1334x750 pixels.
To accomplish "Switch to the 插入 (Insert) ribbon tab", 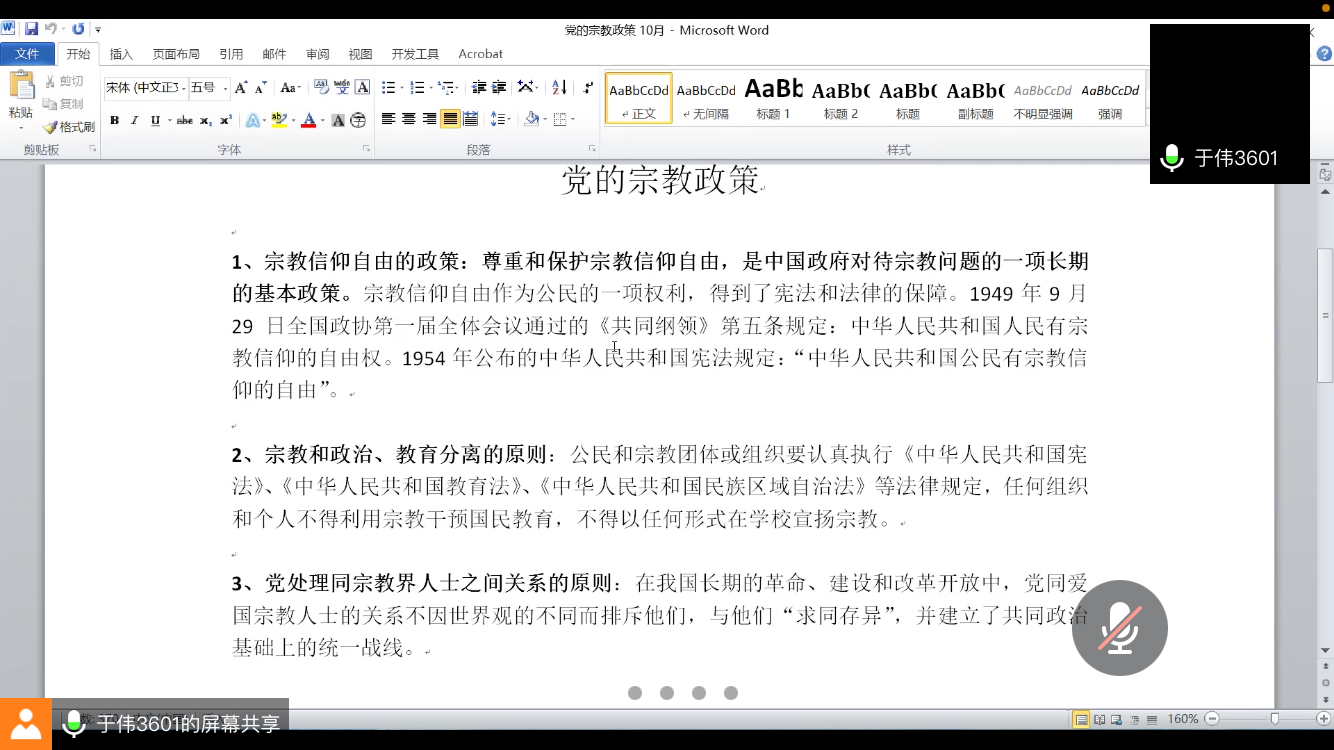I will (121, 54).
